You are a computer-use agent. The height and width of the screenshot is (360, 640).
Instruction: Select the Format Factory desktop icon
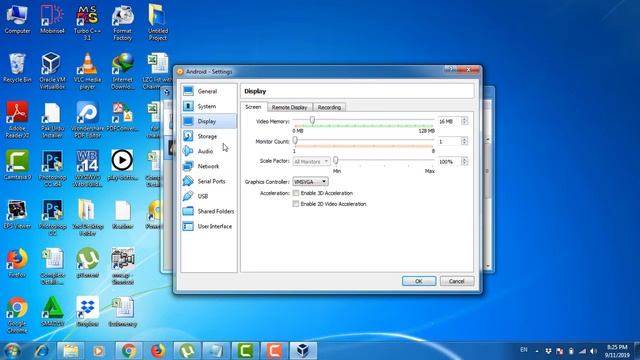tap(122, 23)
